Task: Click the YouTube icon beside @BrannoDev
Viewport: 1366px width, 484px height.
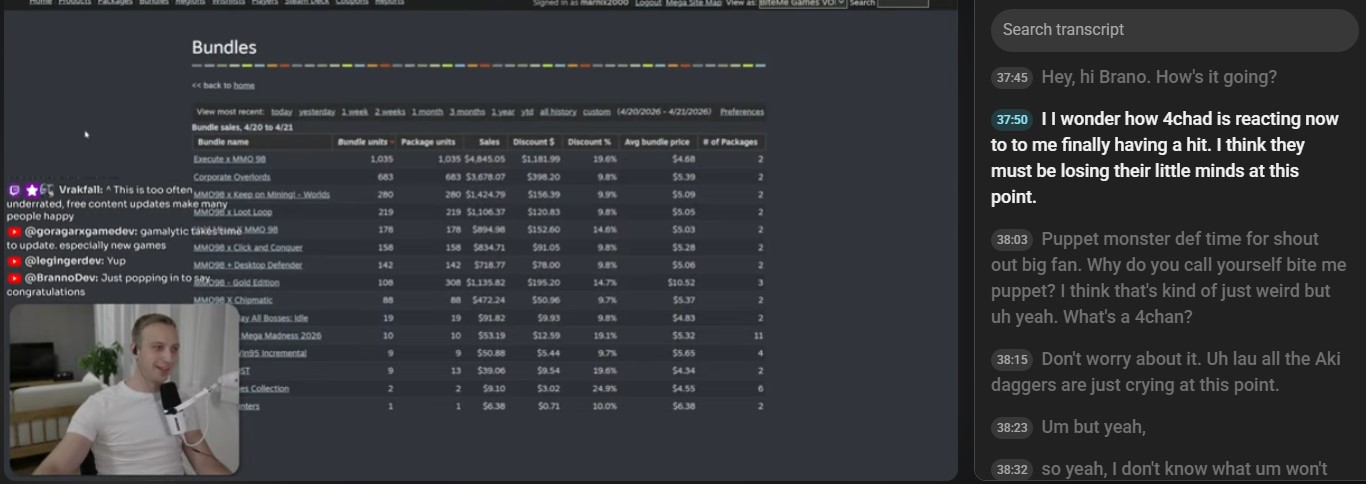Action: point(14,277)
